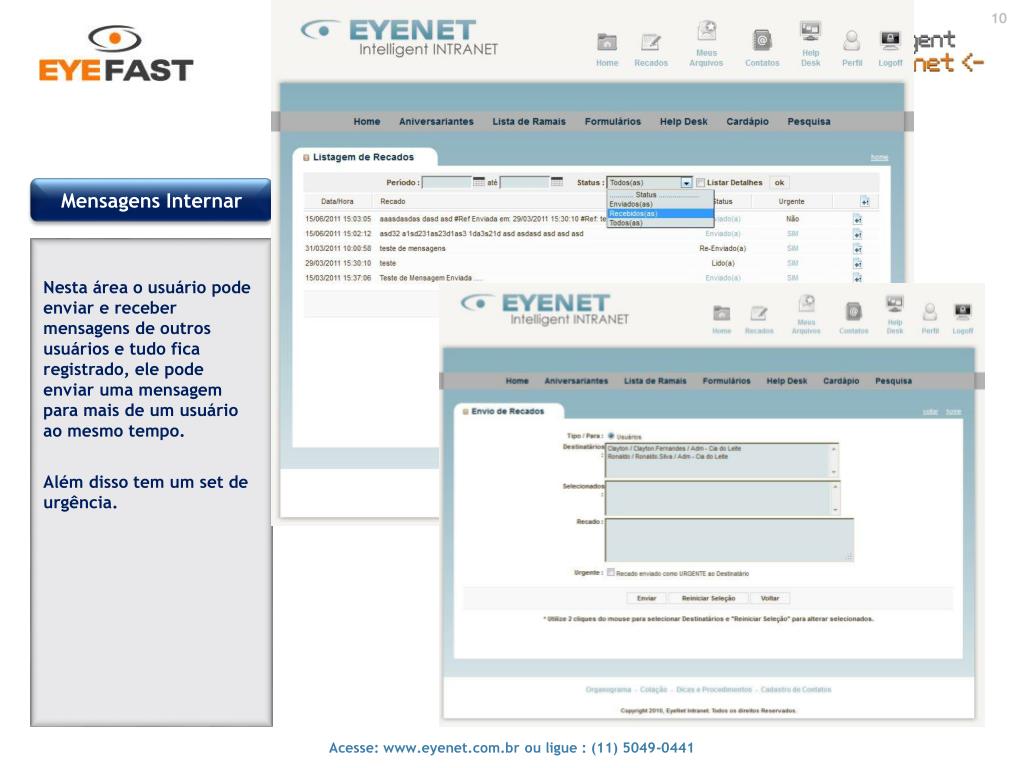Click Data/Hora column header
This screenshot has height=768, width=1024.
pyautogui.click(x=337, y=202)
